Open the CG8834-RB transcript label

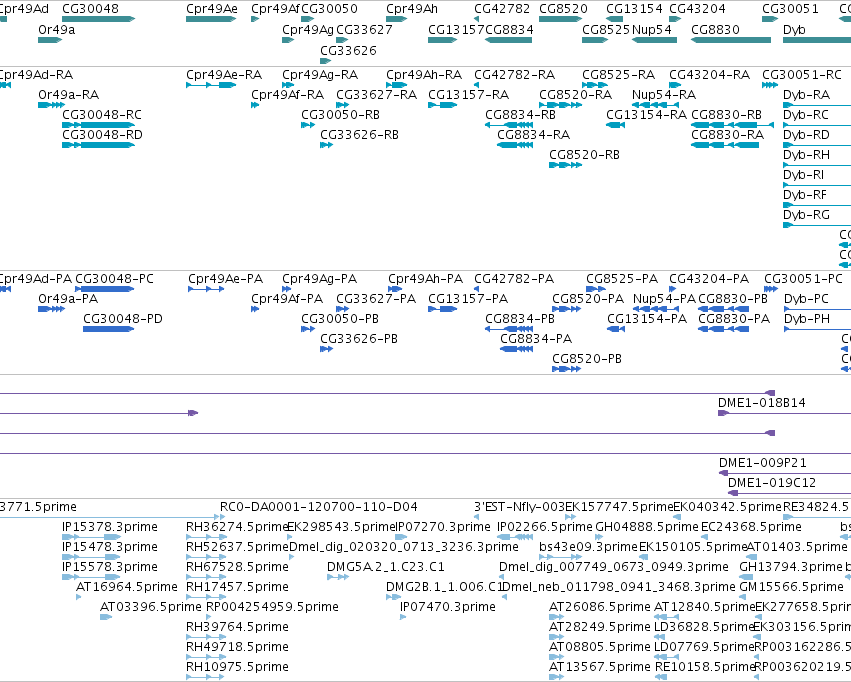(520, 114)
